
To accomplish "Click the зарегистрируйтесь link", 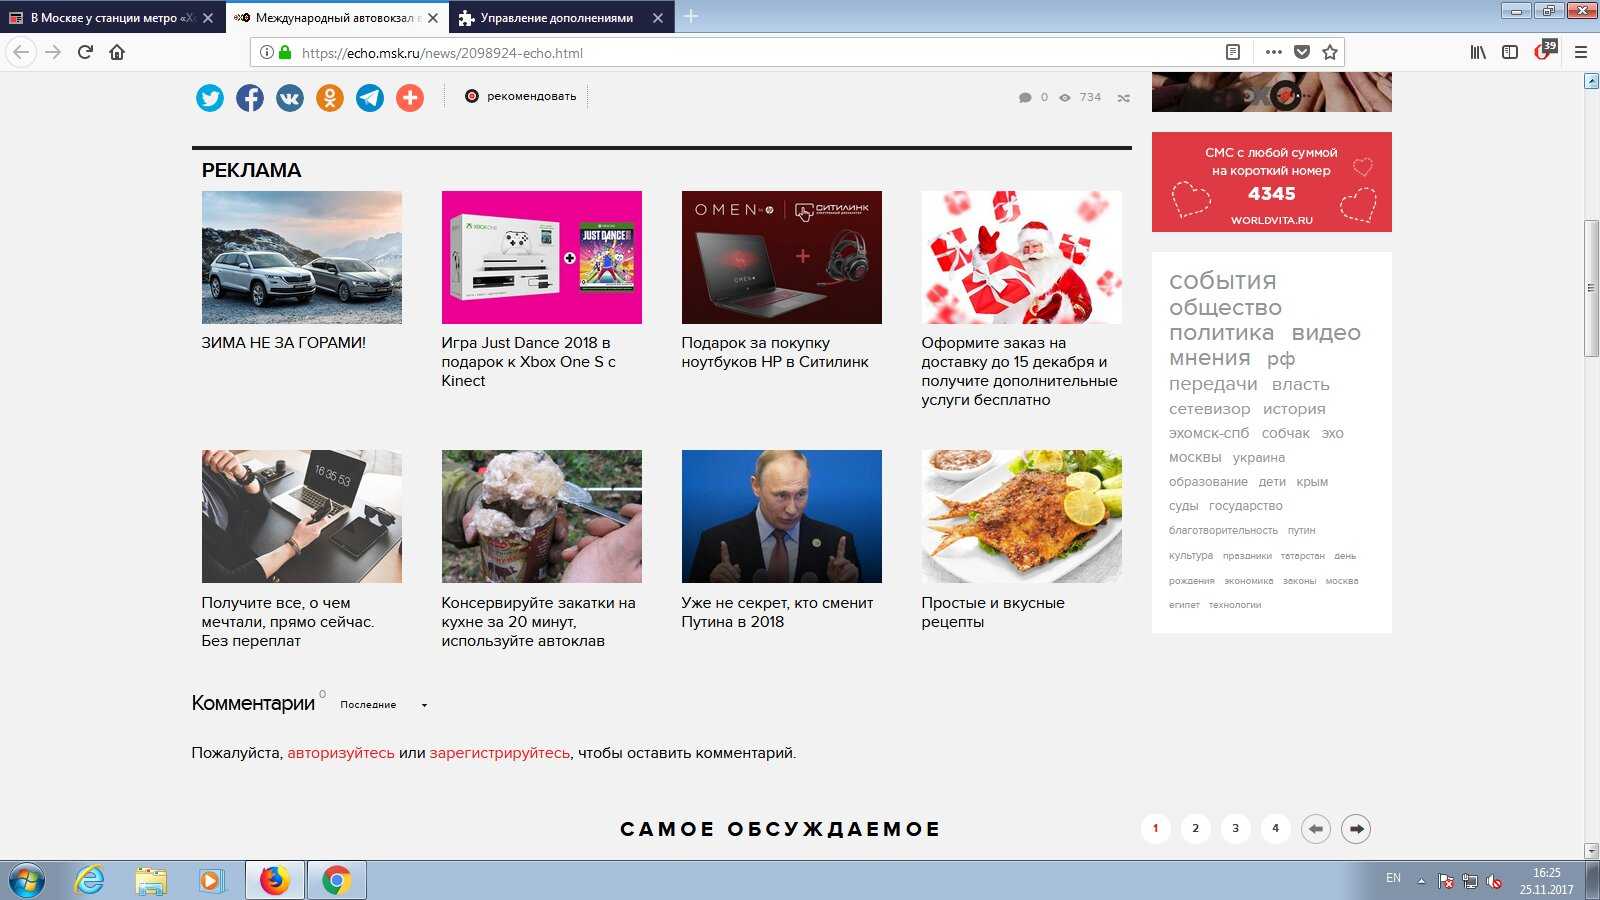I will (500, 753).
